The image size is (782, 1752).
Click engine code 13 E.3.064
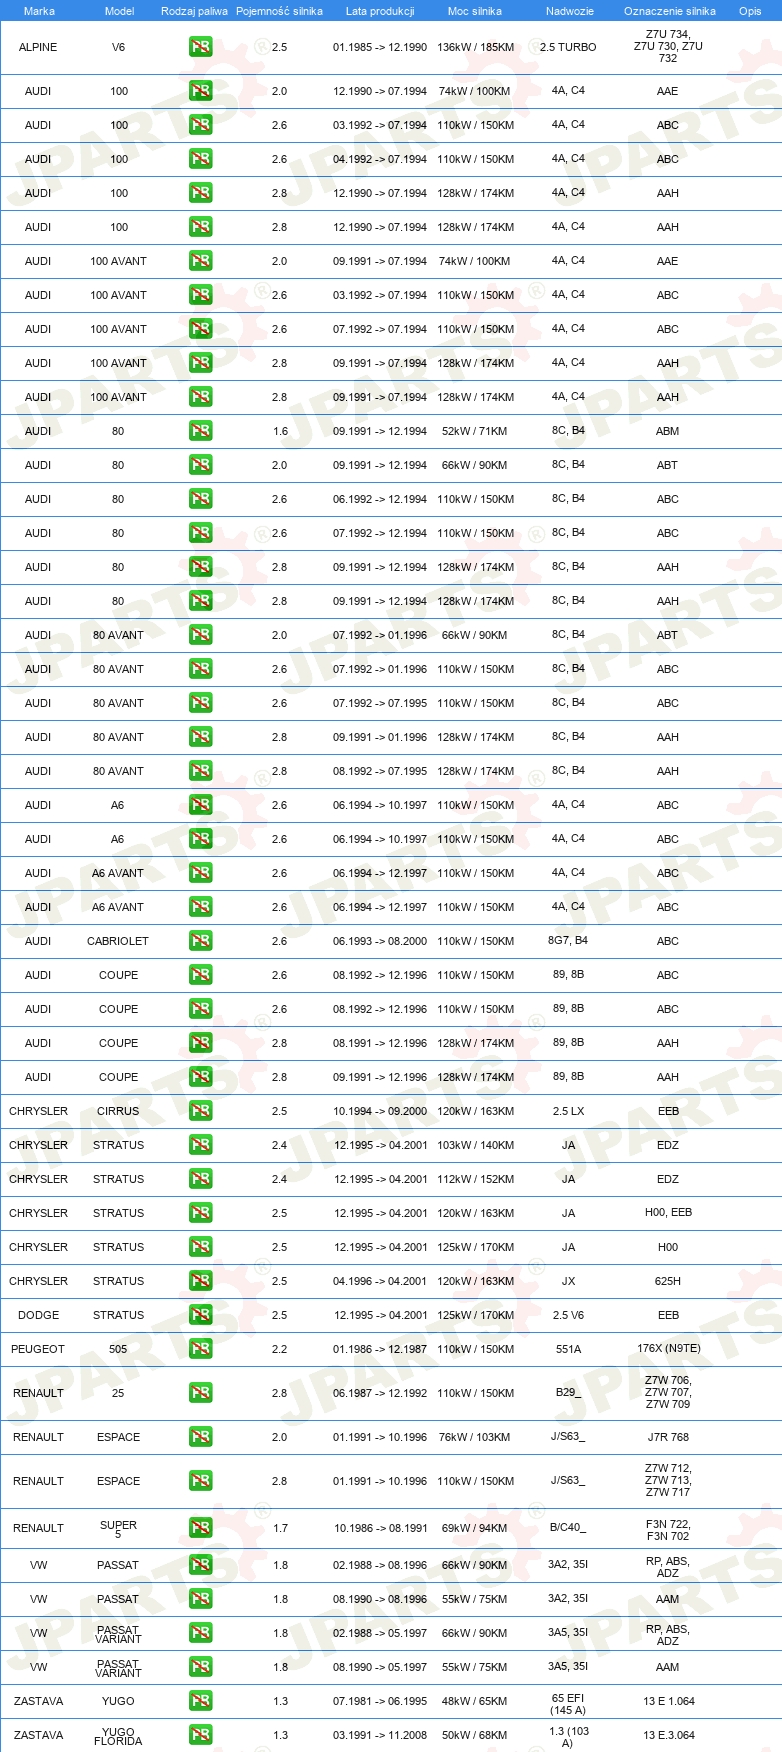coord(668,1735)
